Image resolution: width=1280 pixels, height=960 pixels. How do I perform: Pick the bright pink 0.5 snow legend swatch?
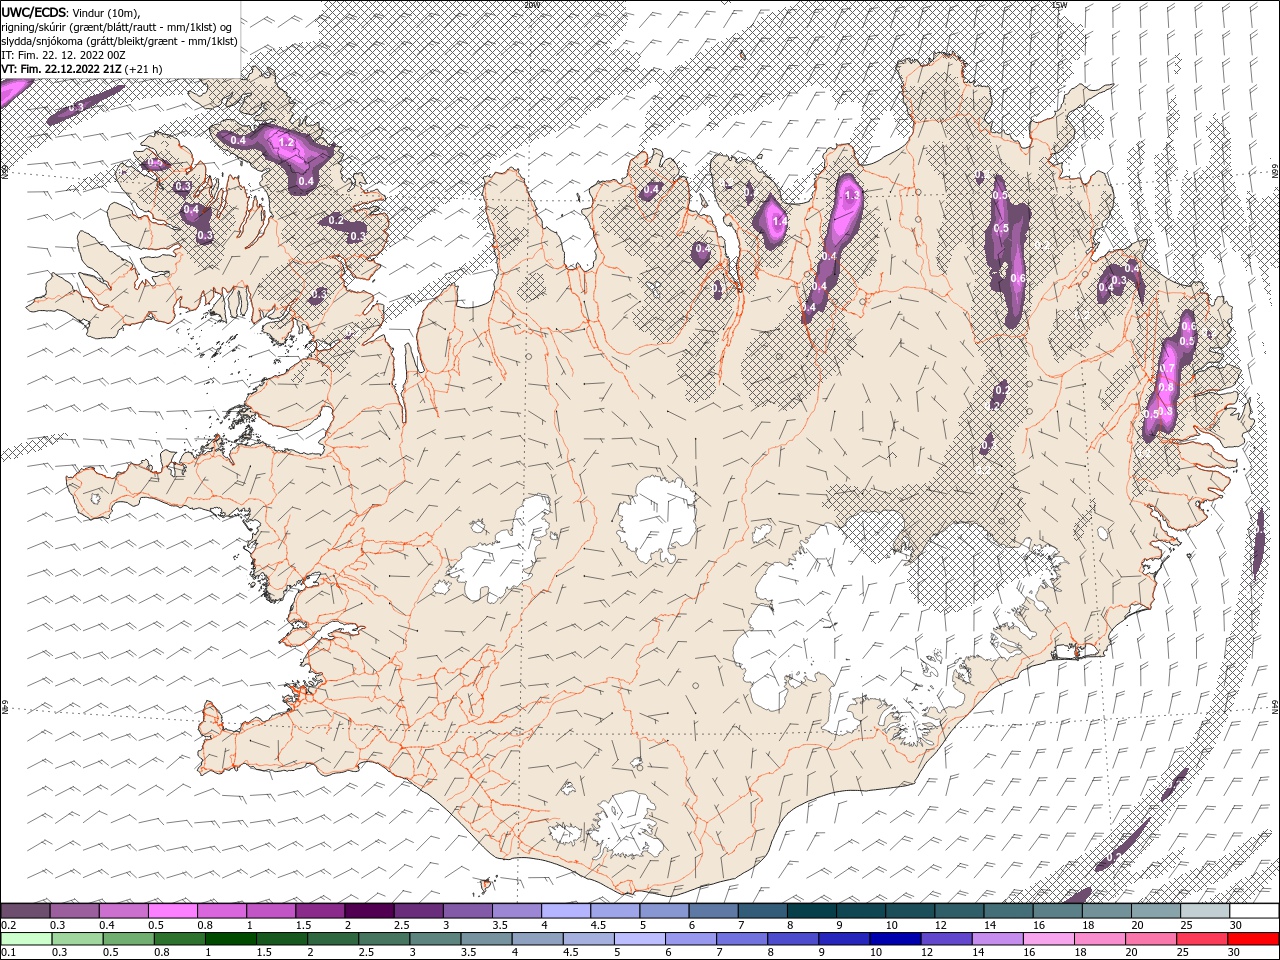[172, 911]
